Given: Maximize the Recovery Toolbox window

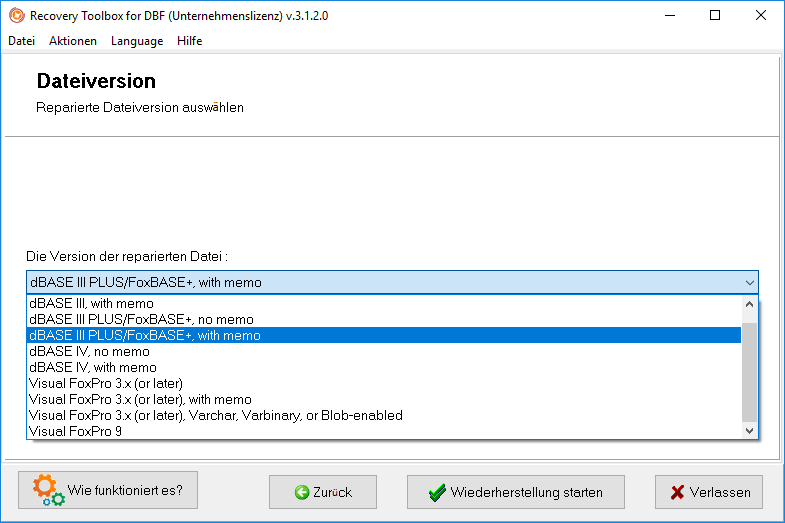Looking at the screenshot, I should point(715,16).
